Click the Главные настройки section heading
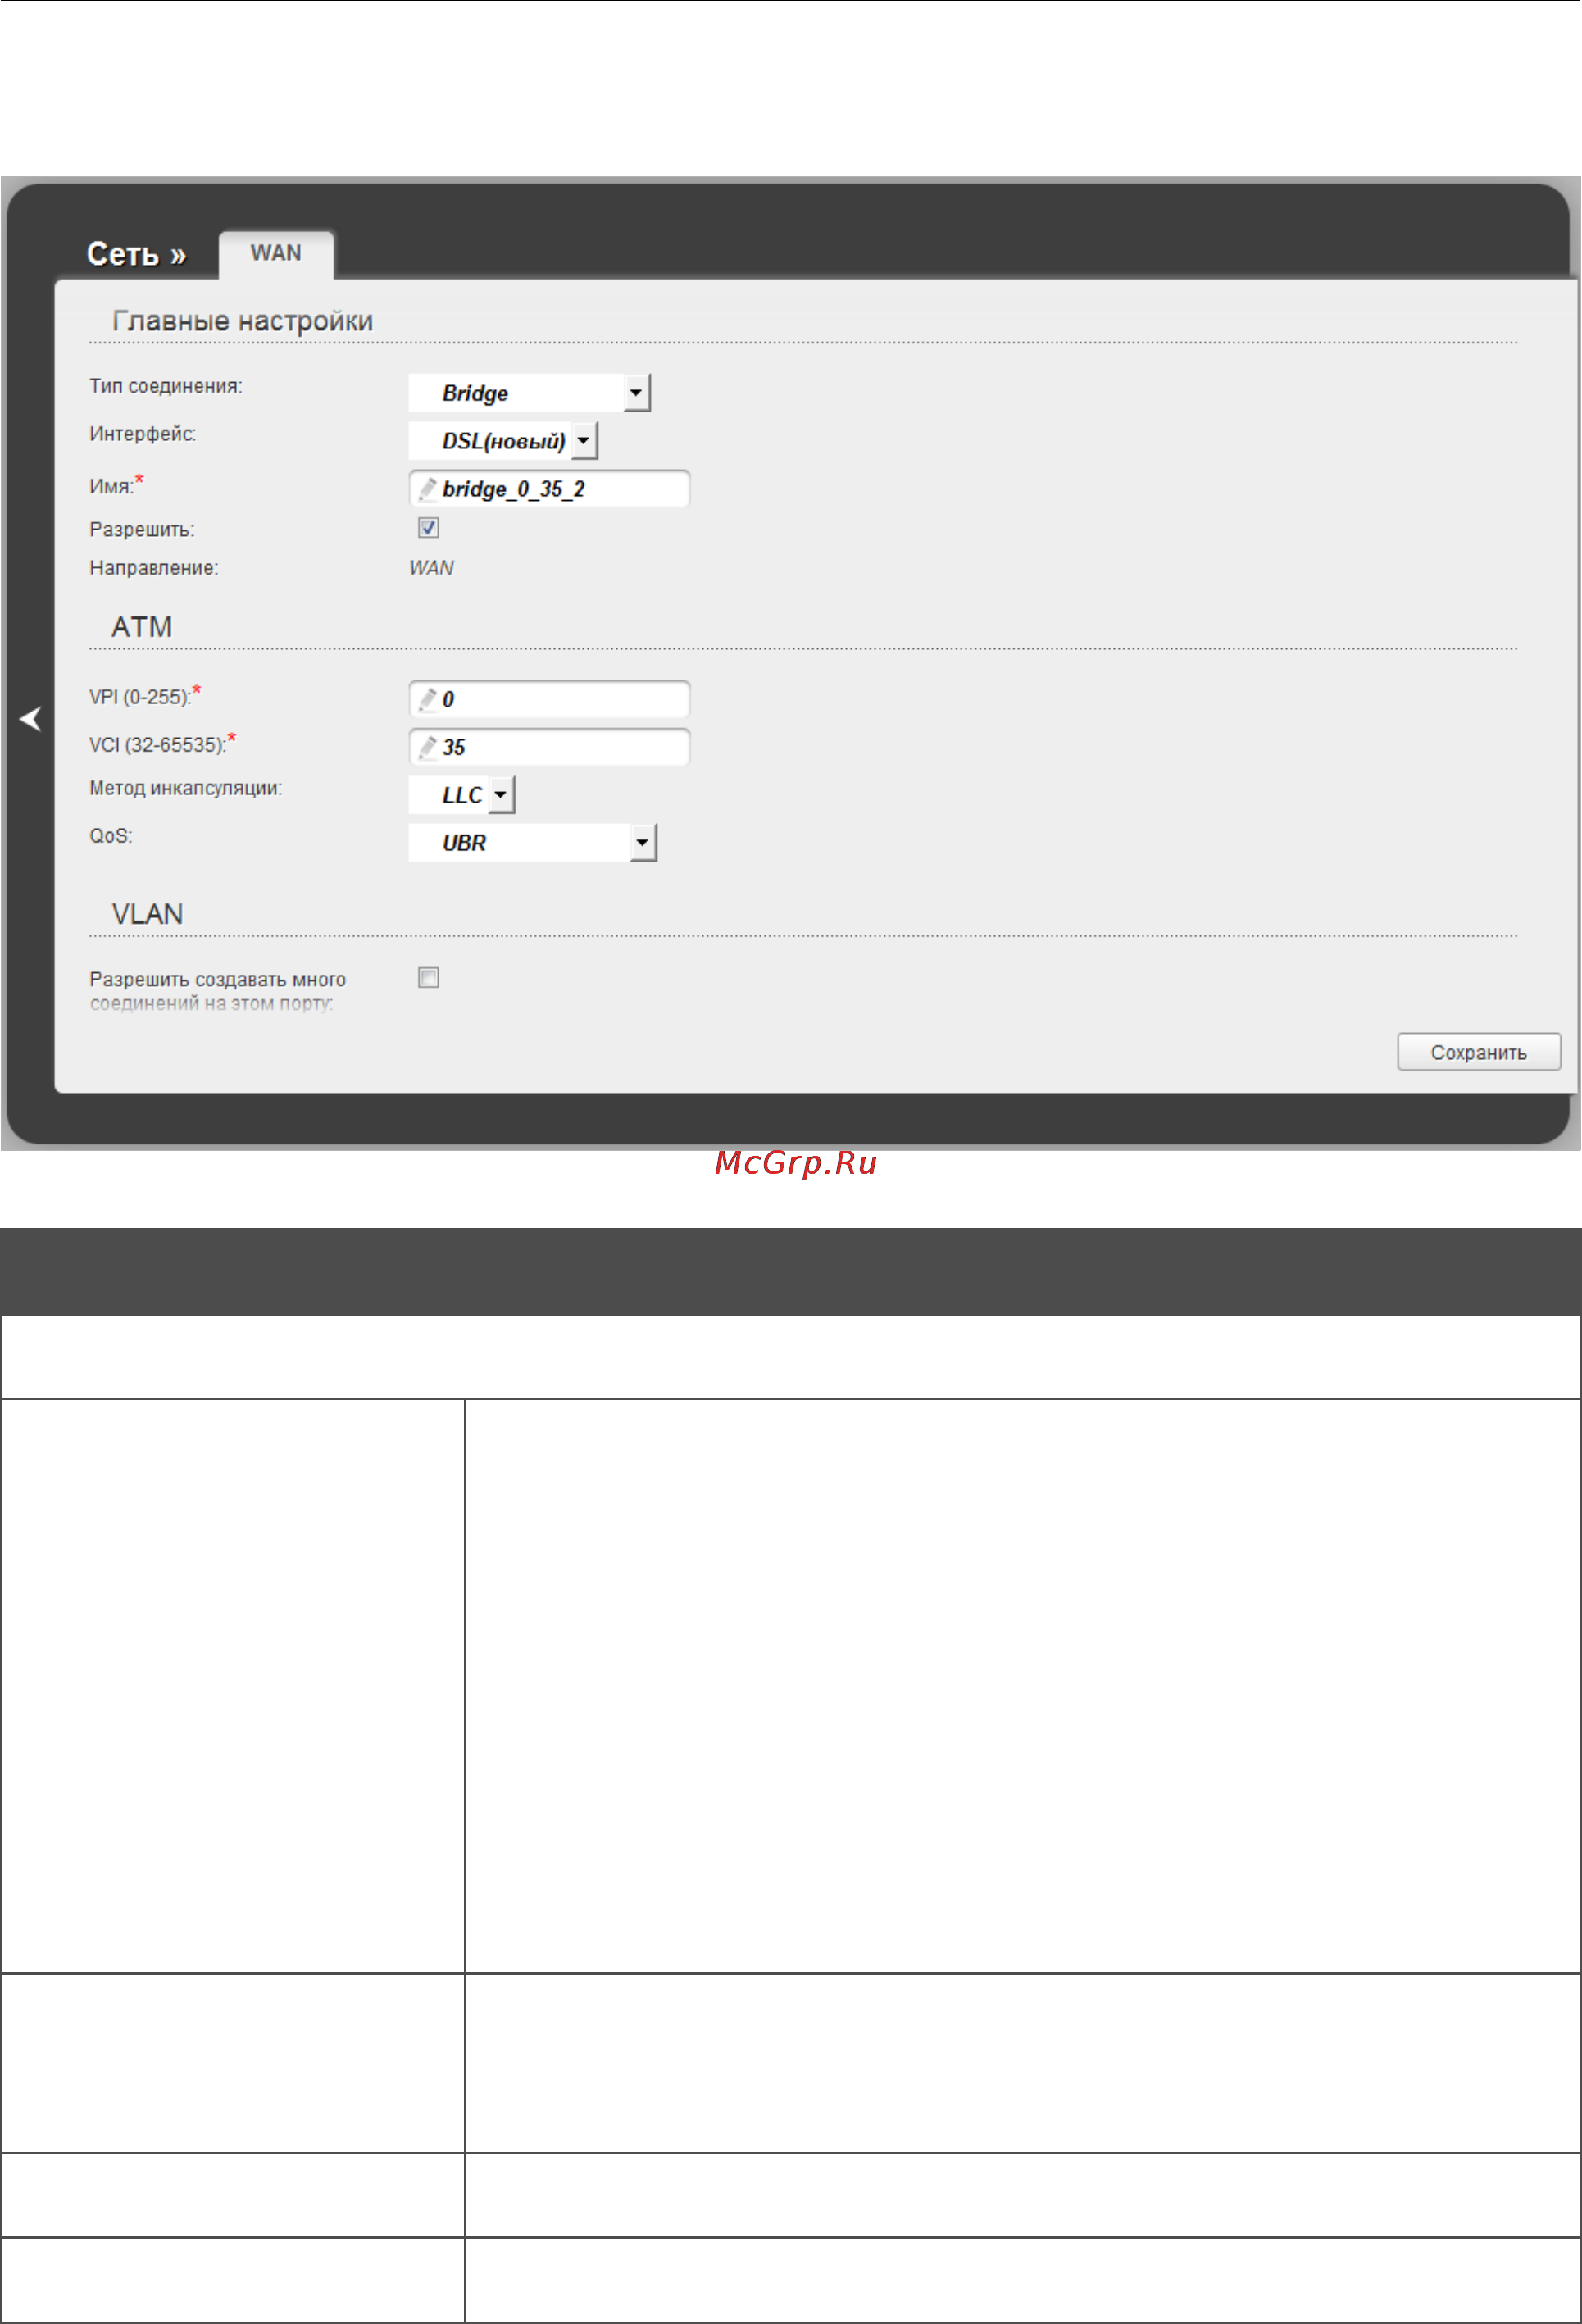 coord(242,321)
